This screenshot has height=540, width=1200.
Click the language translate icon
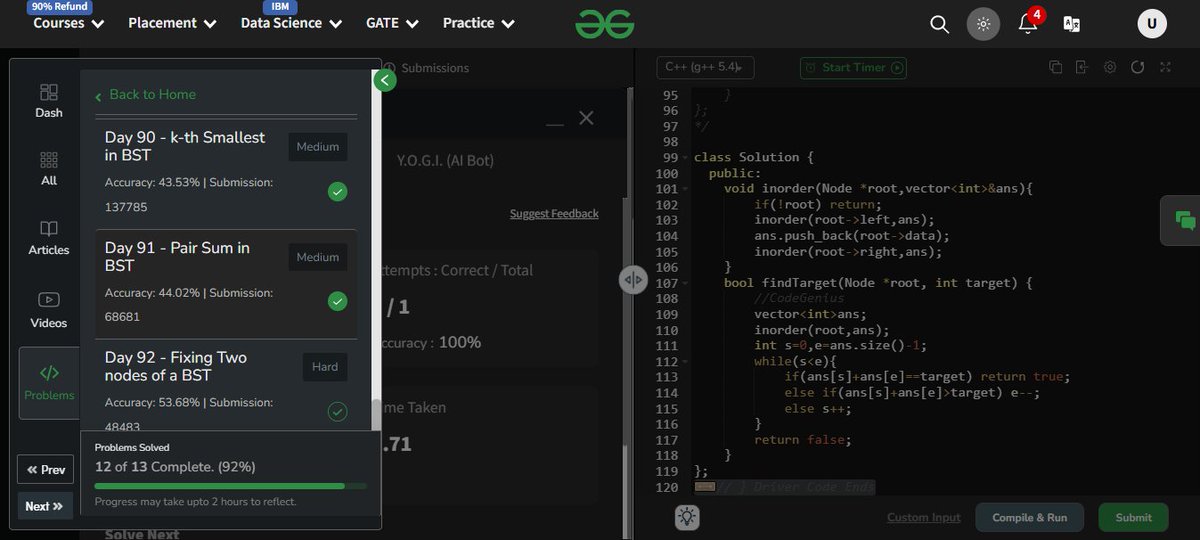click(x=1071, y=24)
